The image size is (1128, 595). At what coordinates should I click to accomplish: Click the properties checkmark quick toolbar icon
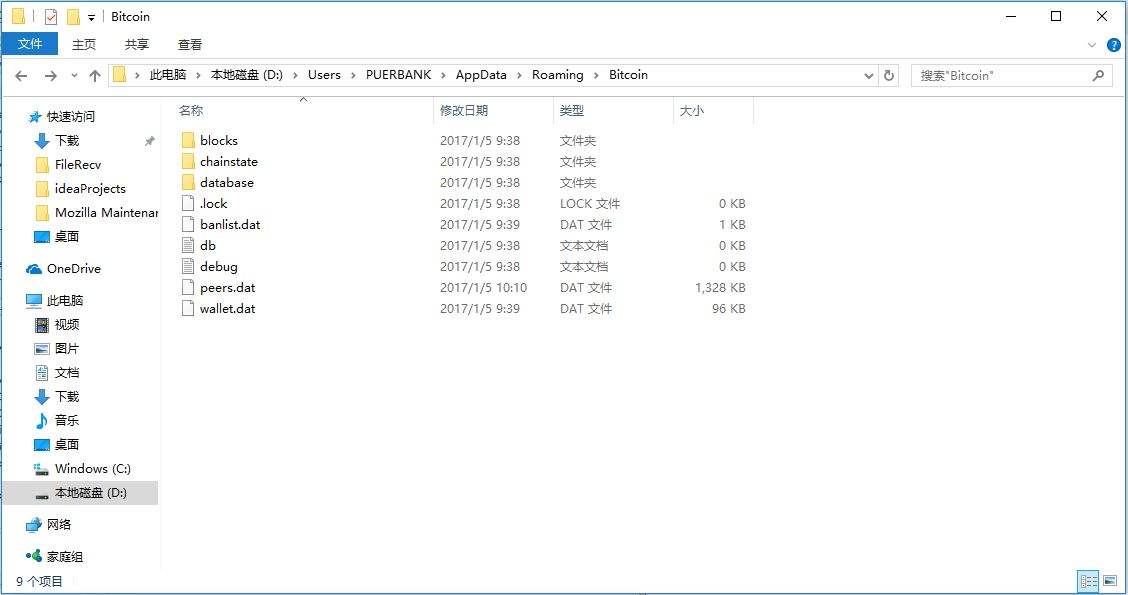[x=50, y=17]
